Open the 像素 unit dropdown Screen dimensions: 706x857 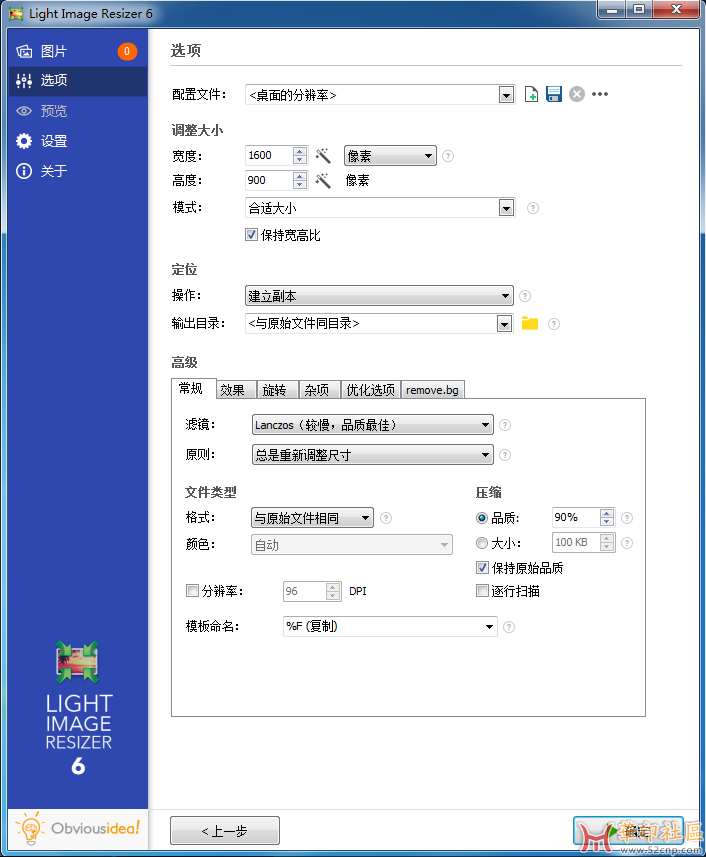pyautogui.click(x=390, y=156)
